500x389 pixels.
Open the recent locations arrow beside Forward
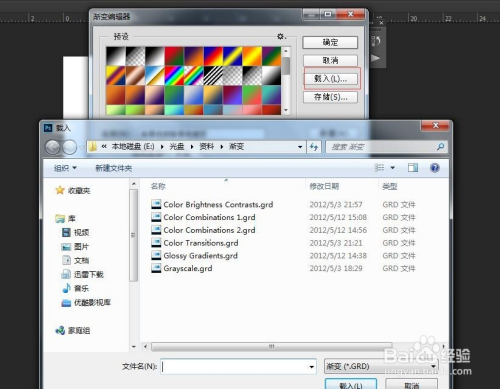coord(82,147)
